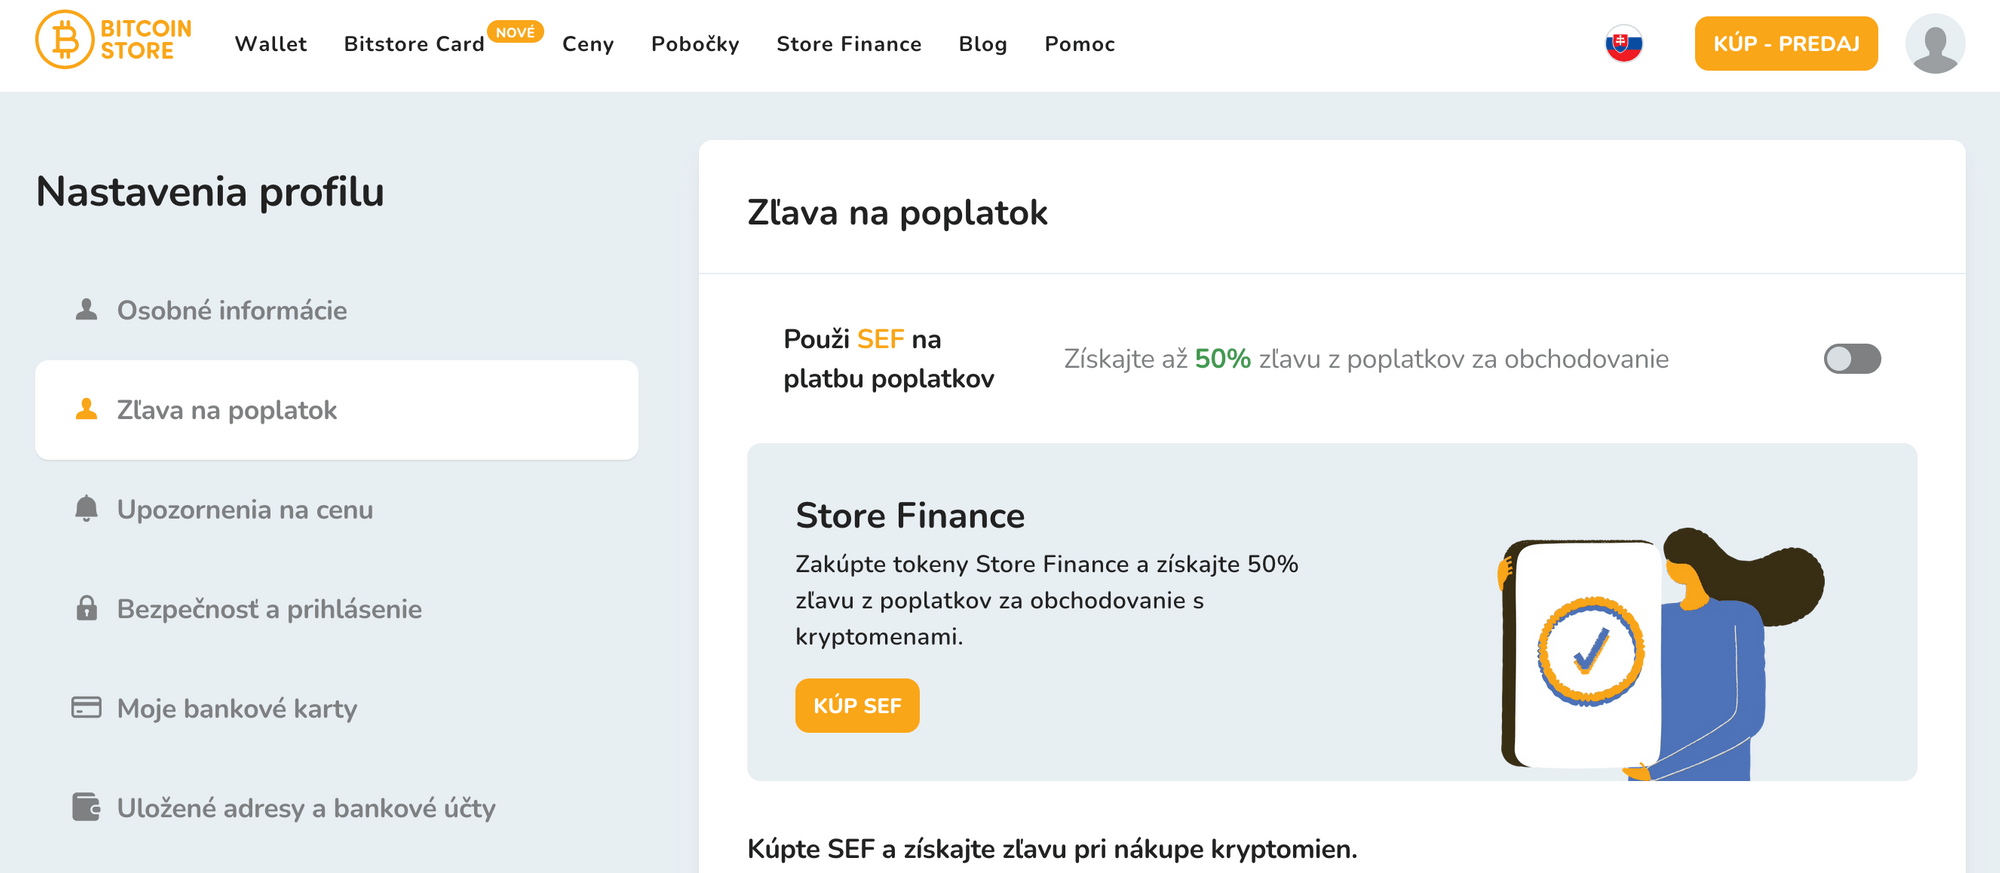
Task: Click the orange user icon on Zľava na poplatok
Action: click(x=85, y=410)
